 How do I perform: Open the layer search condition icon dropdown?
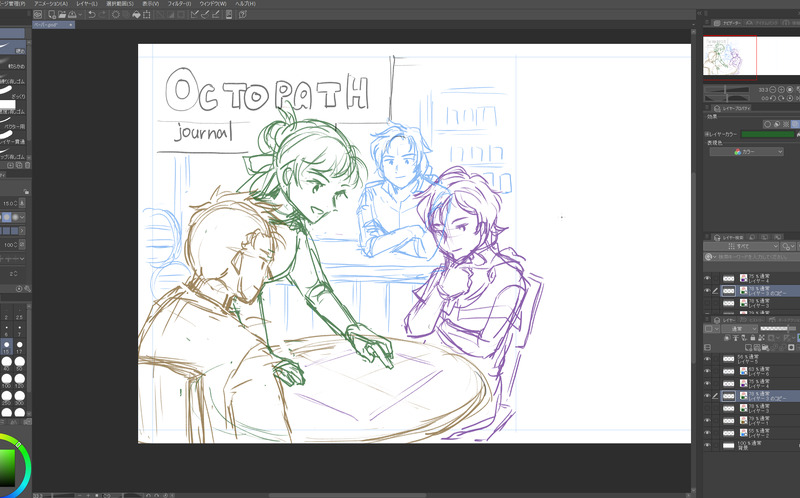click(x=789, y=246)
